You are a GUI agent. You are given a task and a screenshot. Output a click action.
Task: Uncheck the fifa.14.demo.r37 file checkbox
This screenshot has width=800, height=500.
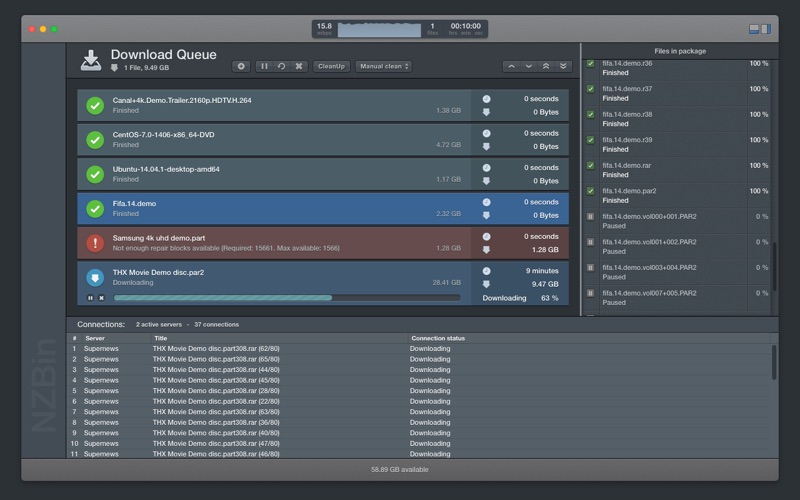(590, 89)
